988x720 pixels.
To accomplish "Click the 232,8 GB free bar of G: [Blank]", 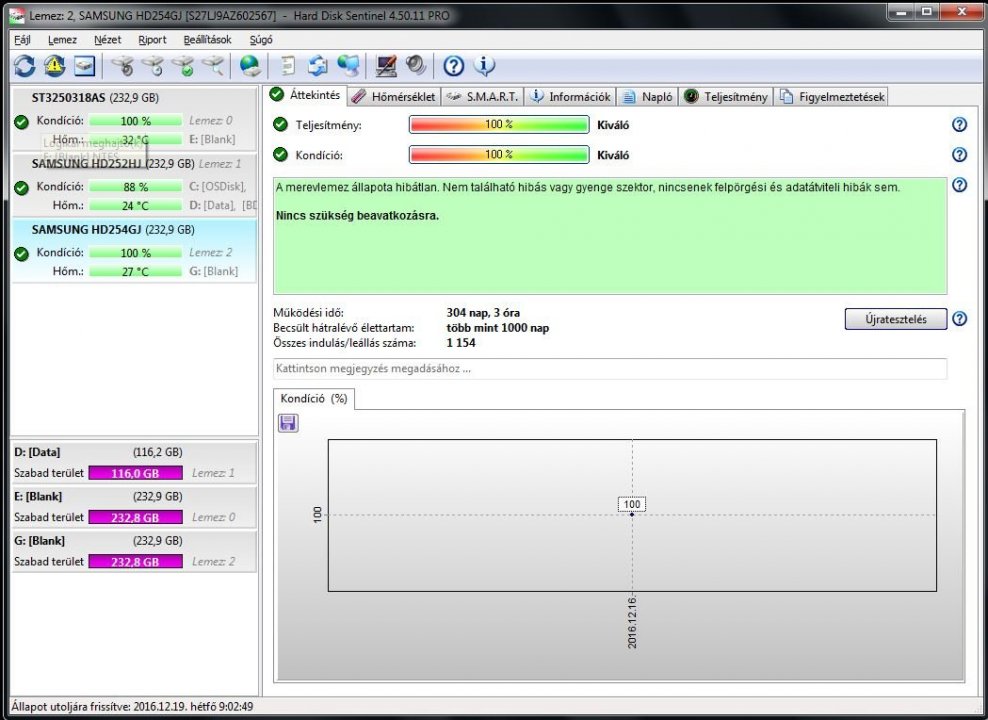I will click(x=135, y=561).
